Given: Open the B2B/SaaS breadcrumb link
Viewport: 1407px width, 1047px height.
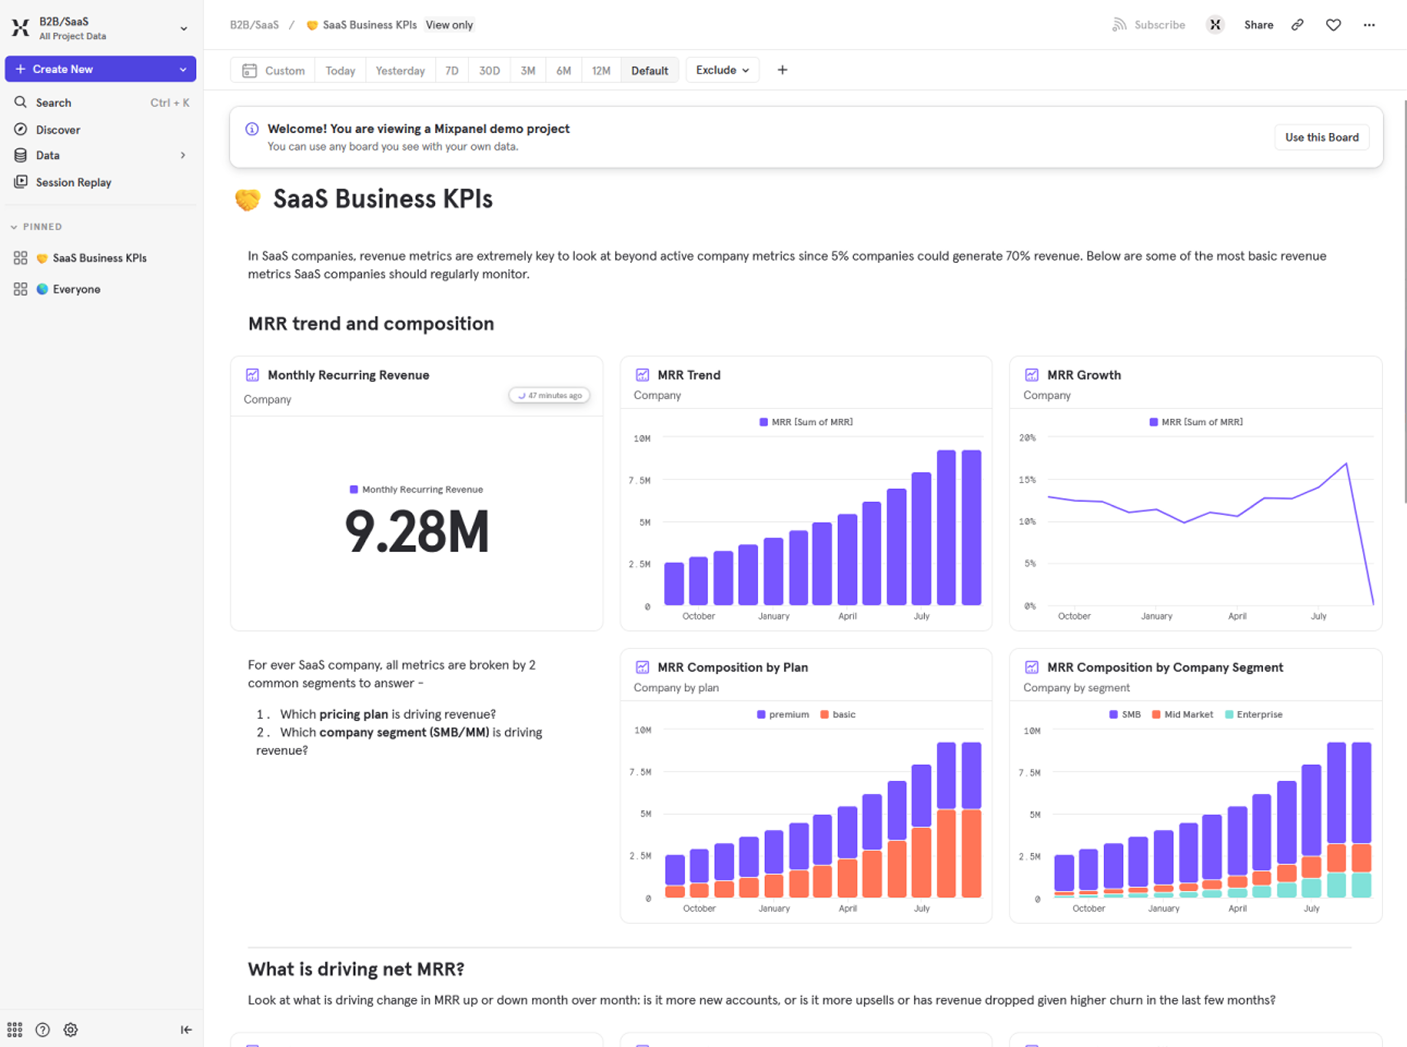Looking at the screenshot, I should pos(254,24).
